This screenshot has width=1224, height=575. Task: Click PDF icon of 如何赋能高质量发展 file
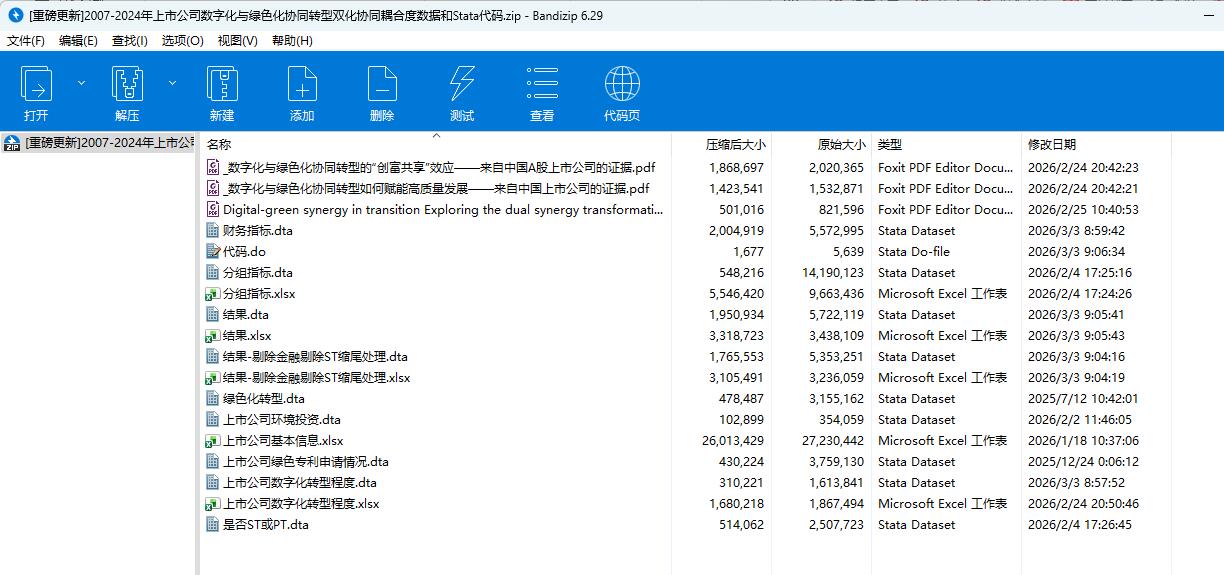[x=212, y=188]
